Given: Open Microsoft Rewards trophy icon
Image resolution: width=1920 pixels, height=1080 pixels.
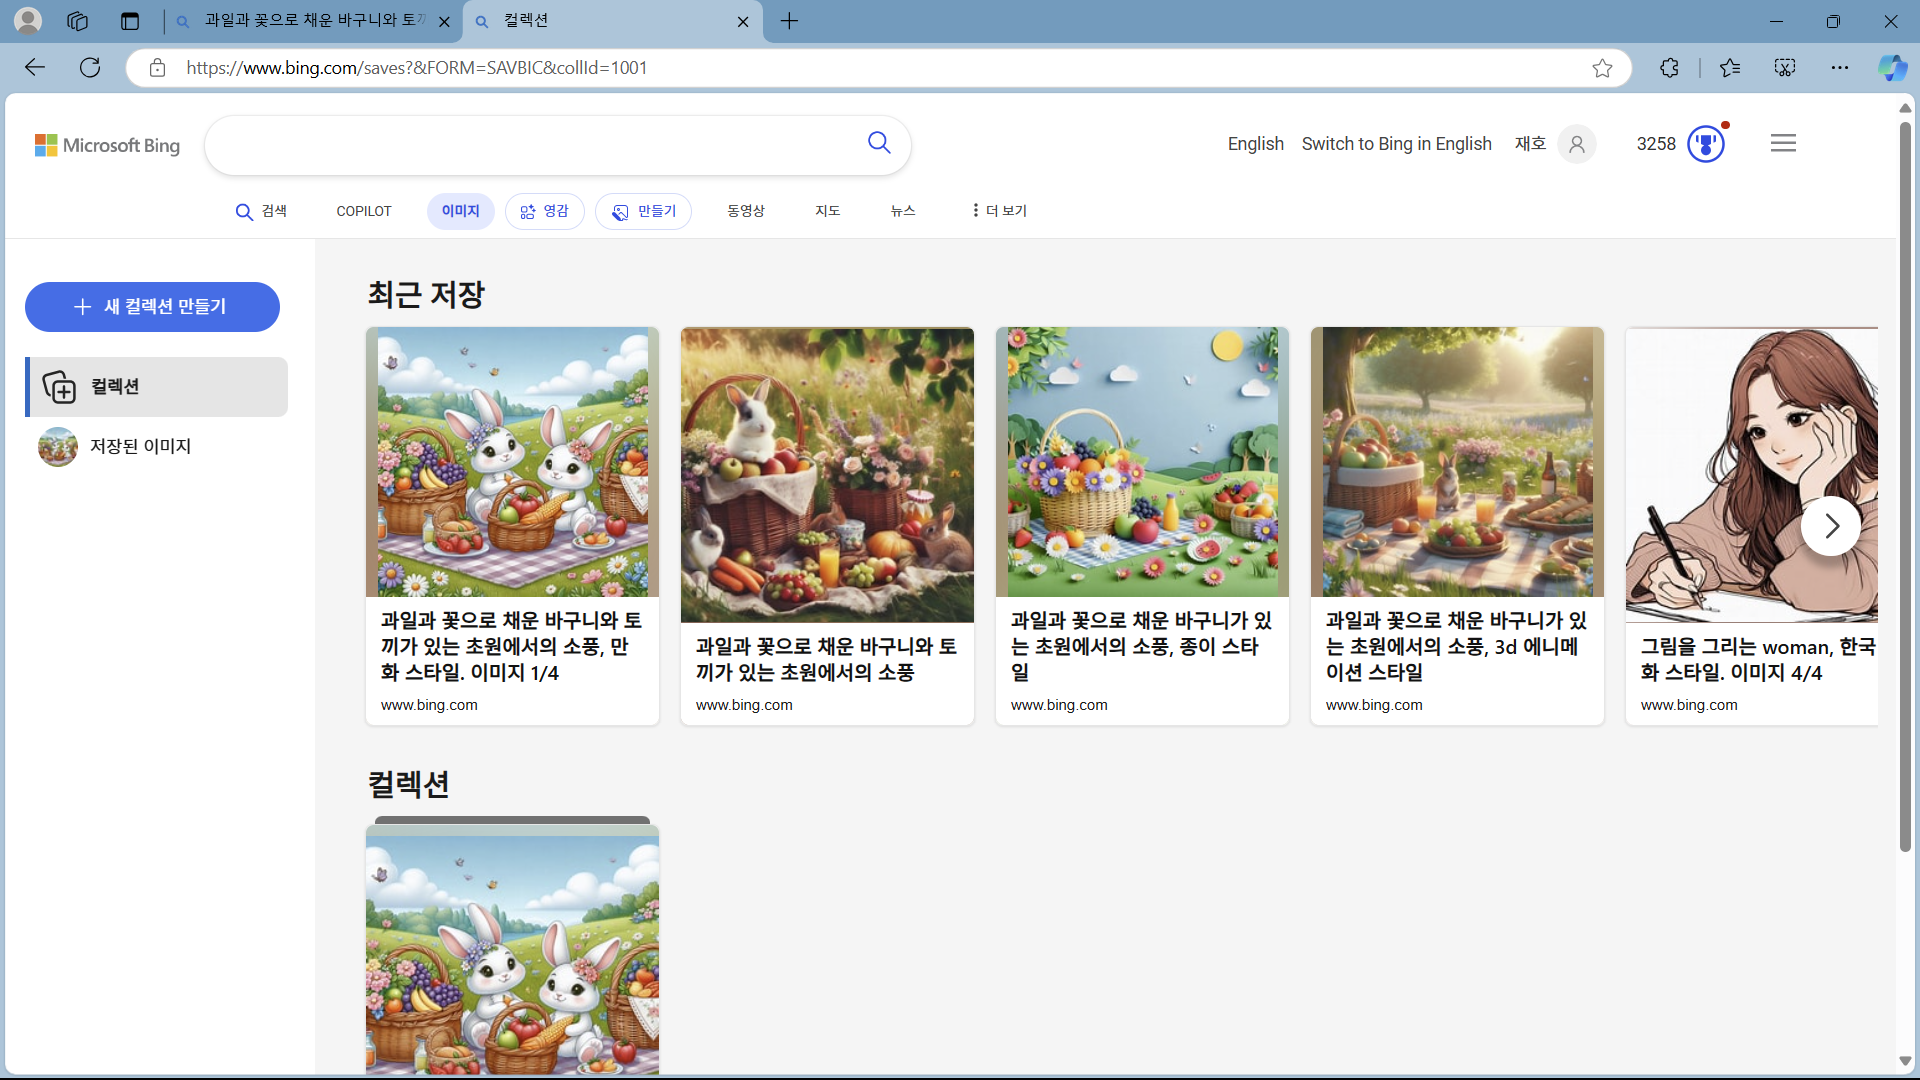Looking at the screenshot, I should click(x=1706, y=144).
